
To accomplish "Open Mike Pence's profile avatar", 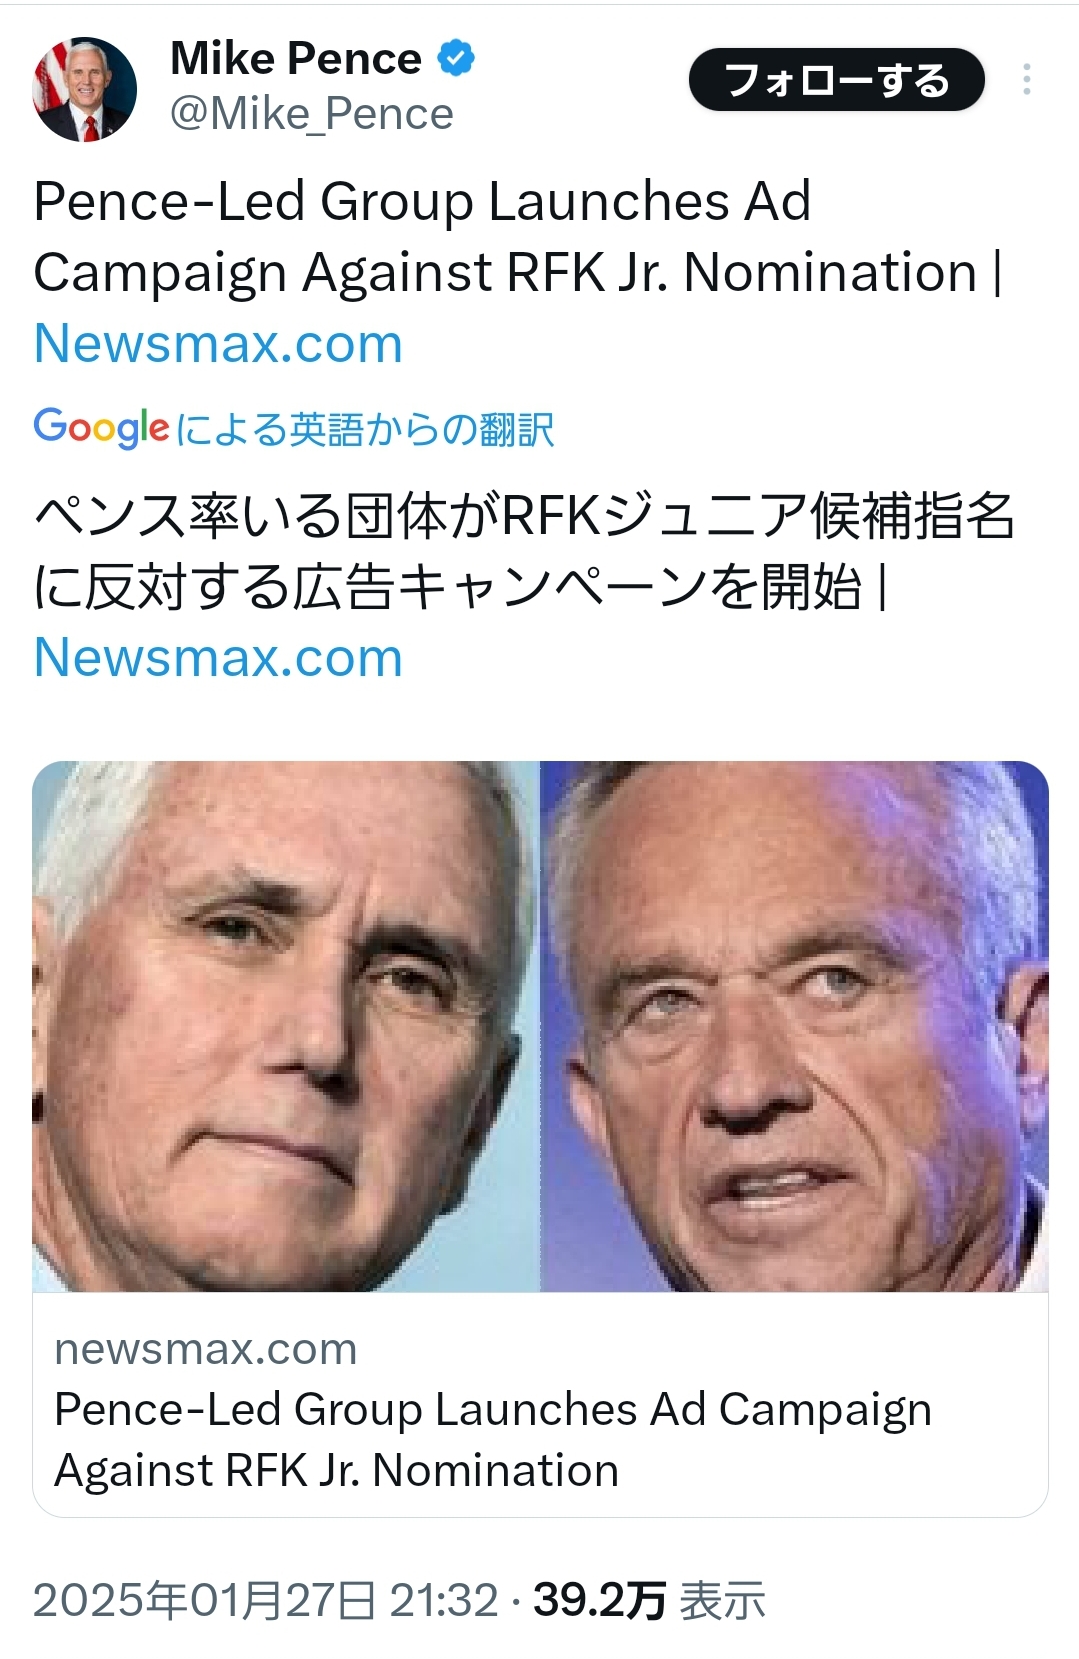I will [85, 89].
